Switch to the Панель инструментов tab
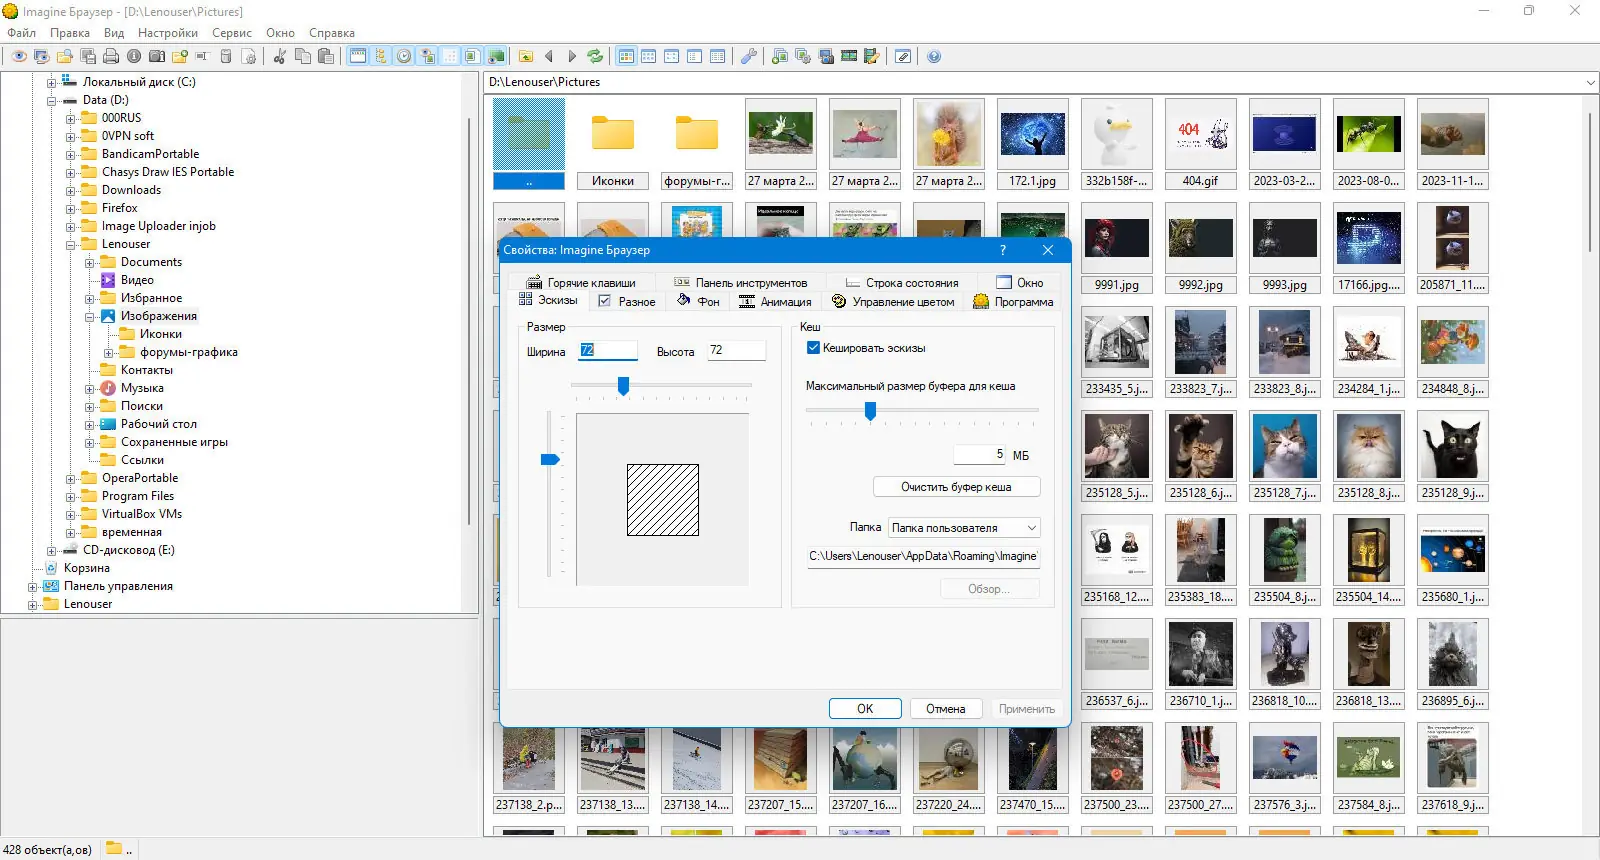The height and width of the screenshot is (860, 1600). tap(740, 283)
